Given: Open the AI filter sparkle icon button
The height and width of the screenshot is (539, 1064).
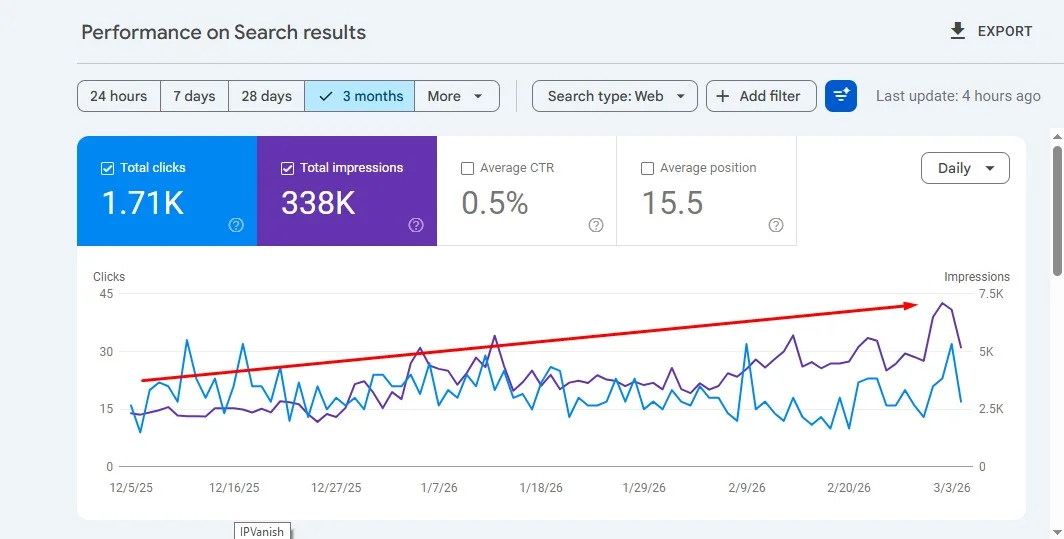Looking at the screenshot, I should pos(841,96).
